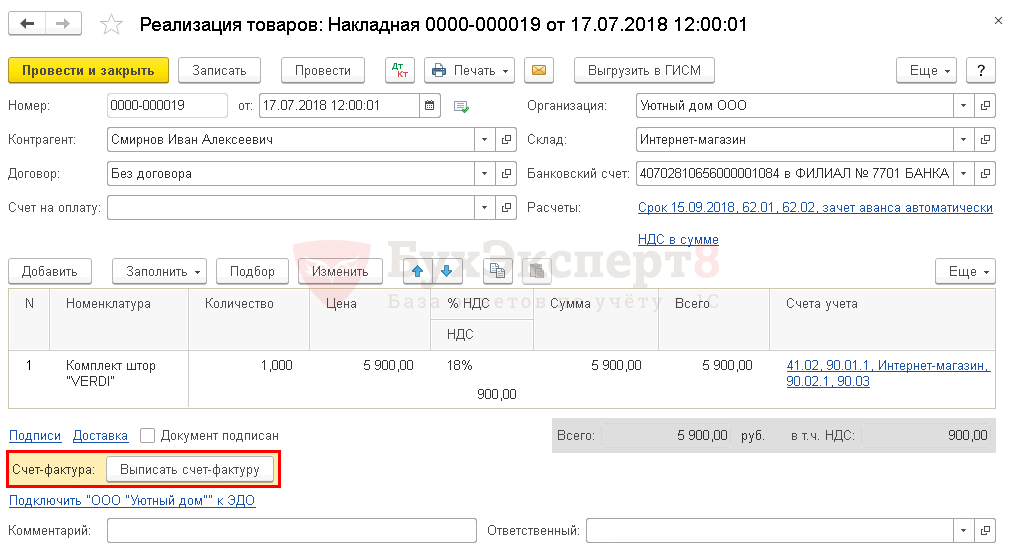Open the Склад dropdown list
This screenshot has height=550, width=1011.
(963, 140)
